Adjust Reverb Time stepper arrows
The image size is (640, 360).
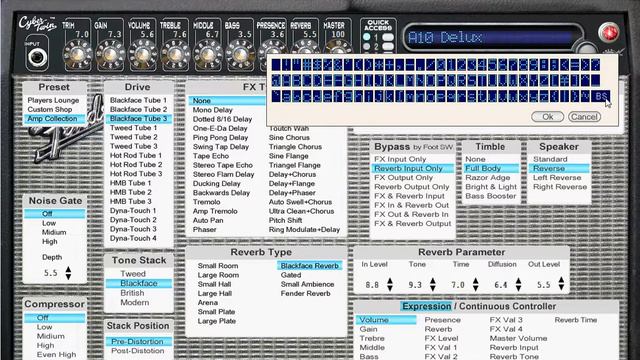coord(476,284)
